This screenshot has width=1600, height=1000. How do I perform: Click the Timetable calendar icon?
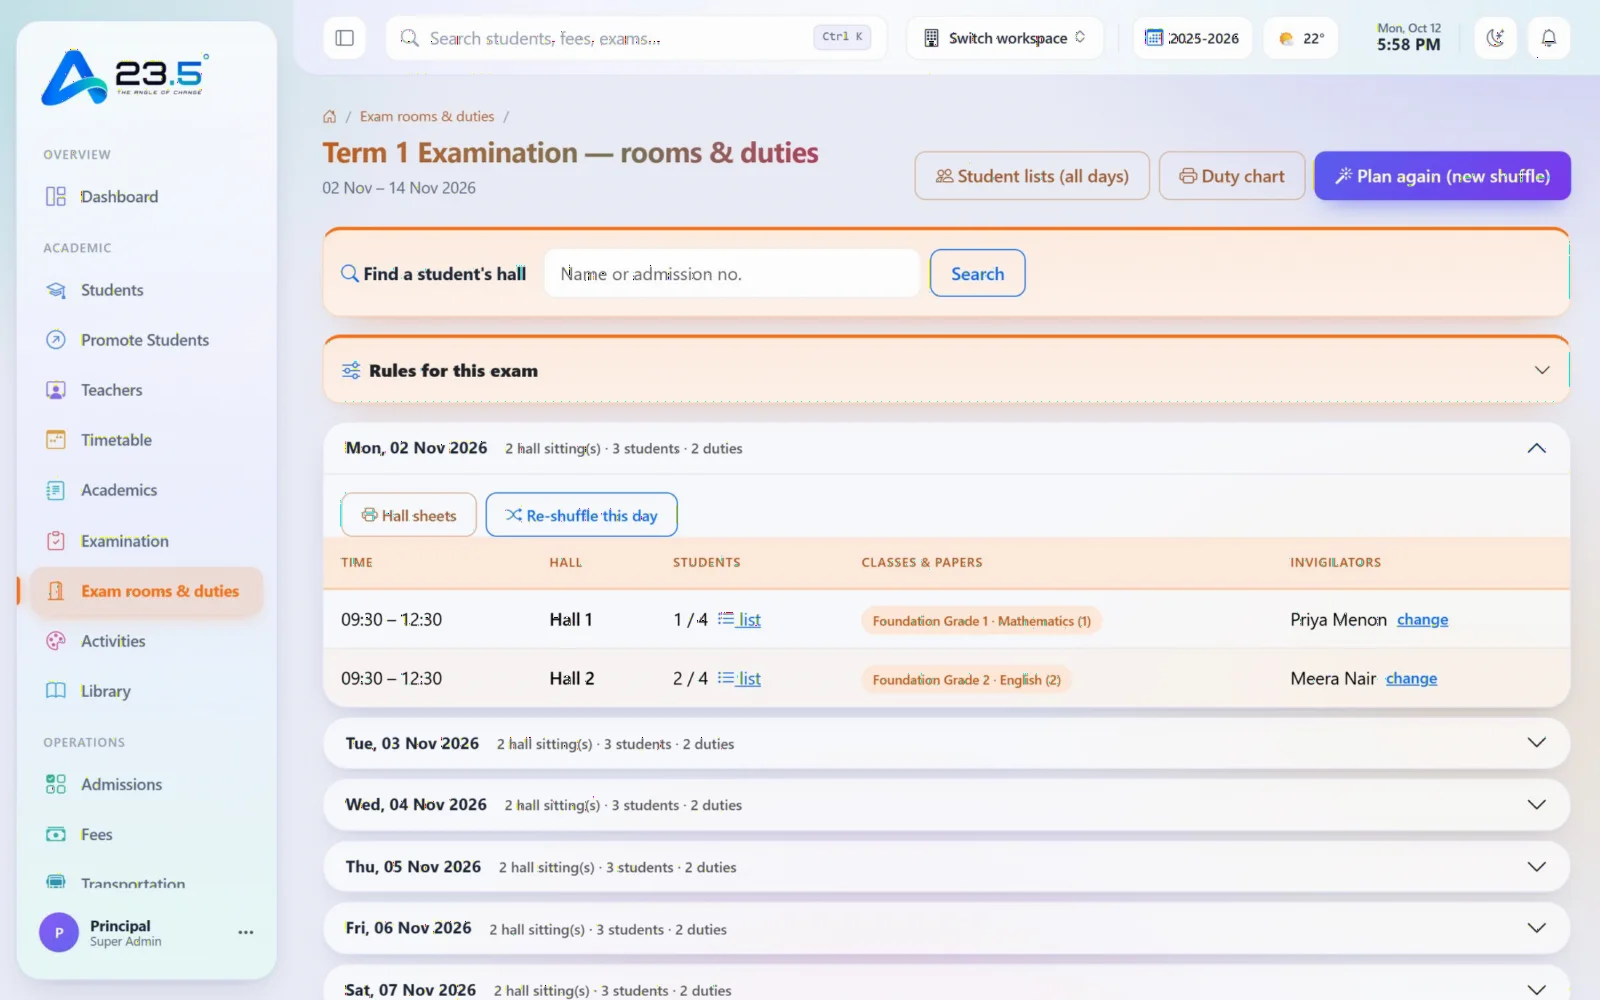coord(56,440)
